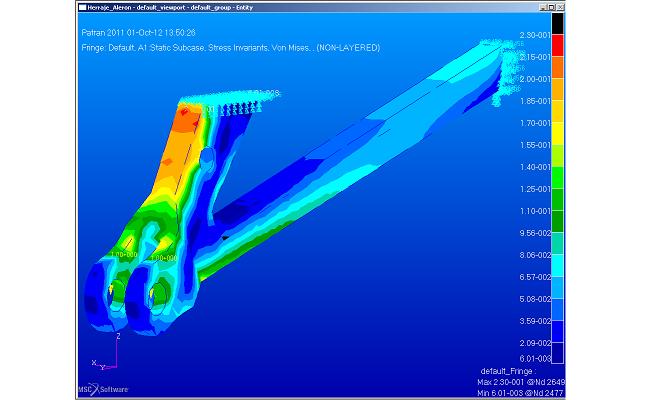
Task: Click the red swatch in the fringe legend
Action: coord(558,45)
